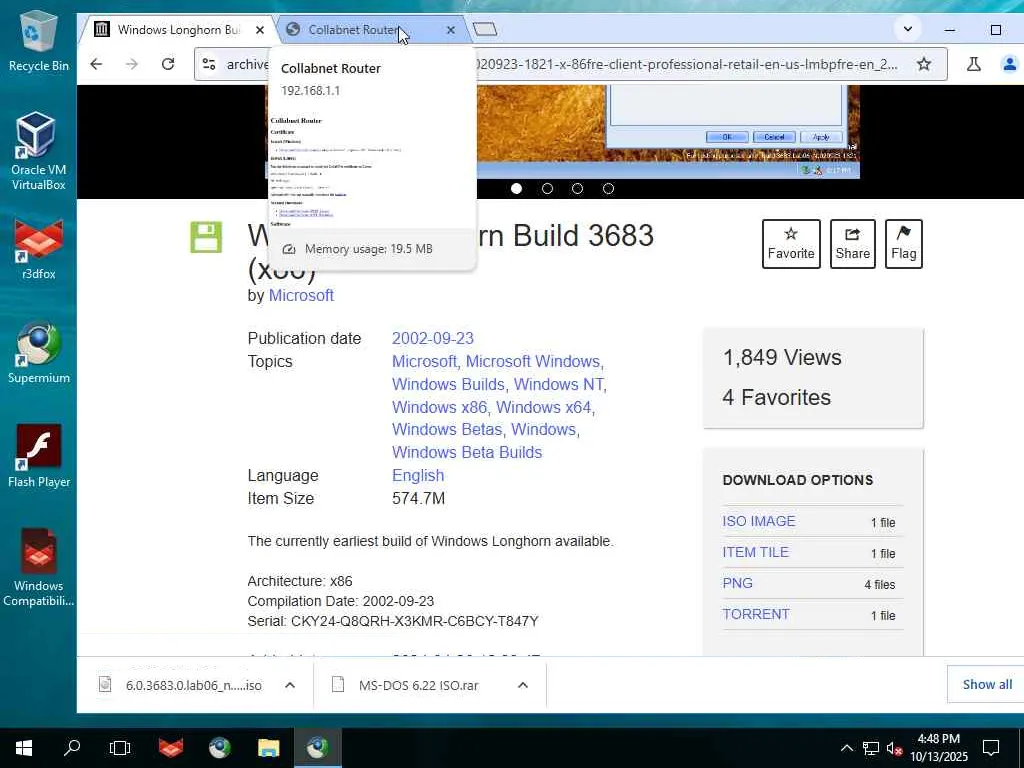Download the ISO IMAGE option
The image size is (1024, 768).
click(x=758, y=521)
